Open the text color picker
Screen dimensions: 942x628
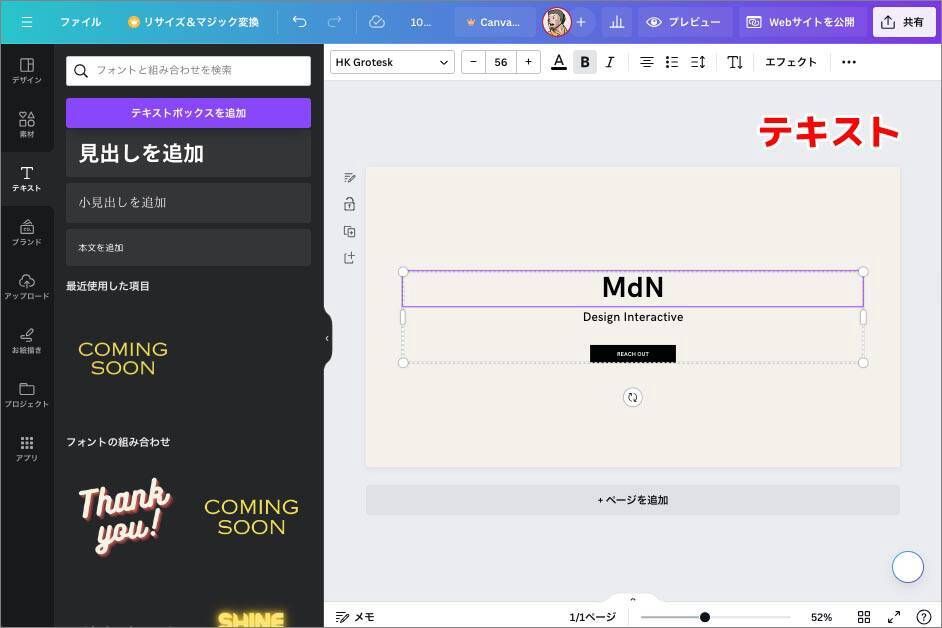(x=559, y=62)
